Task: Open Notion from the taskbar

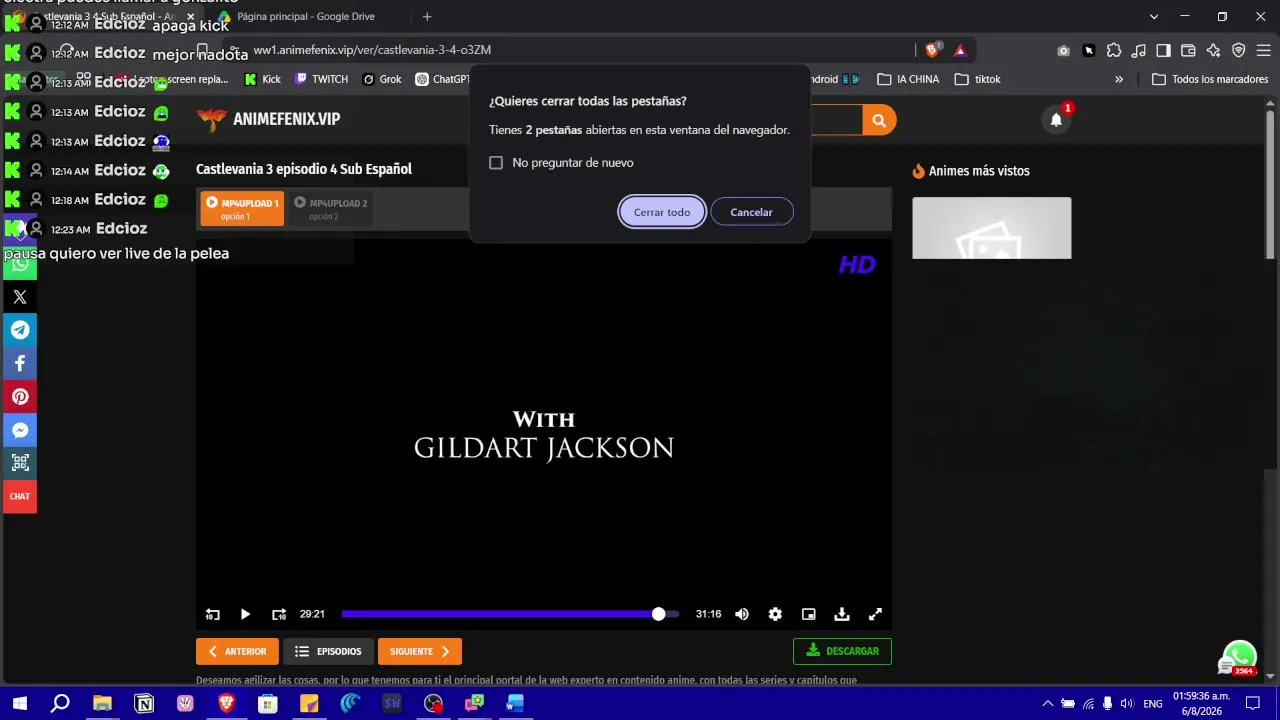Action: tap(144, 703)
